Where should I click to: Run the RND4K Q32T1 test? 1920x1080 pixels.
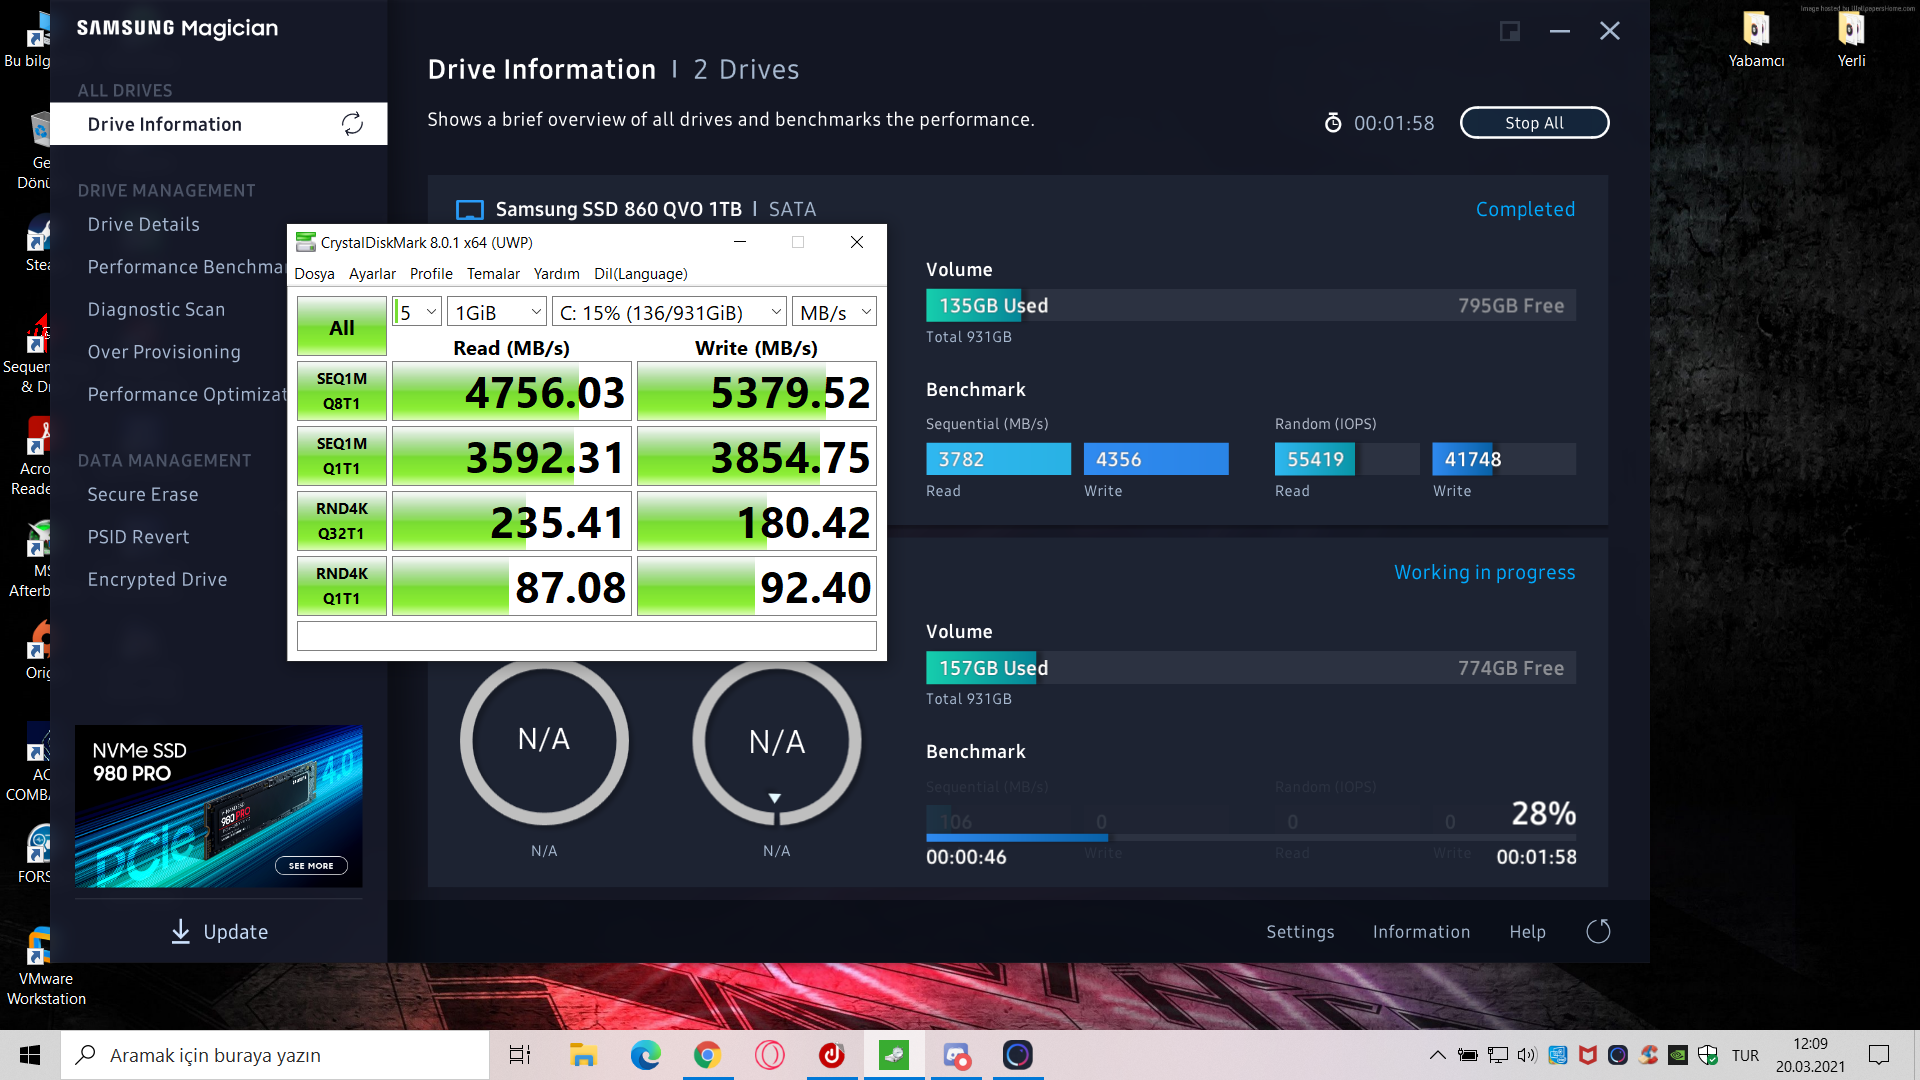(x=341, y=521)
